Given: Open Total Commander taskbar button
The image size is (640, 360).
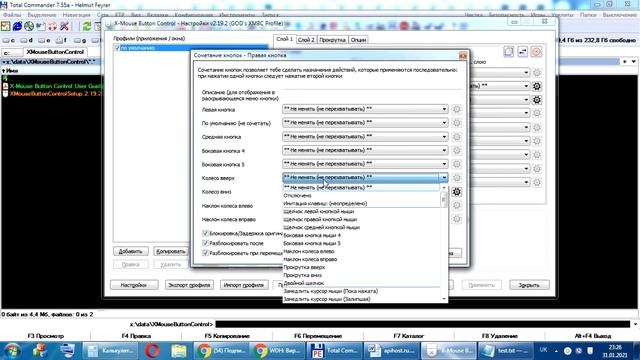Looking at the screenshot, I should (x=333, y=351).
